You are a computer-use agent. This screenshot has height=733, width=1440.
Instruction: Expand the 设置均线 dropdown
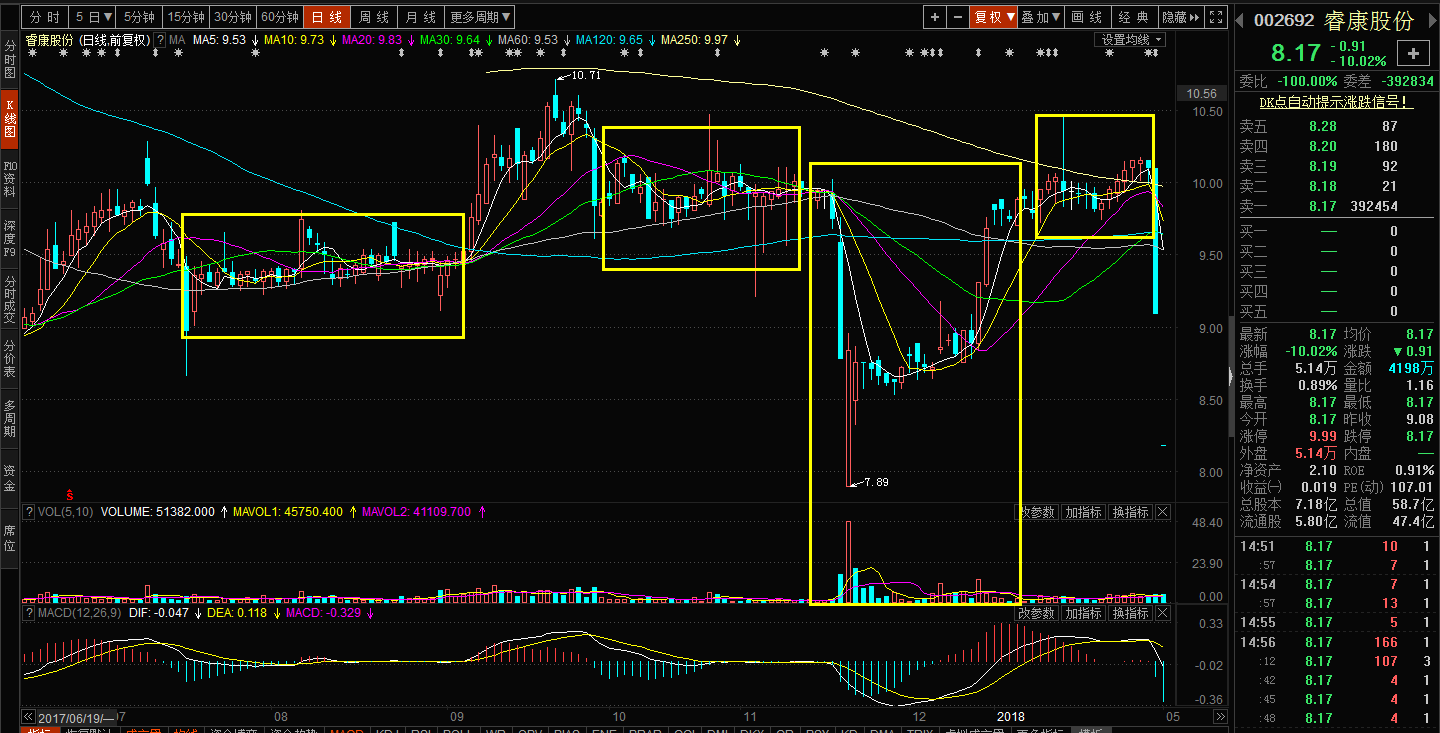[1131, 40]
